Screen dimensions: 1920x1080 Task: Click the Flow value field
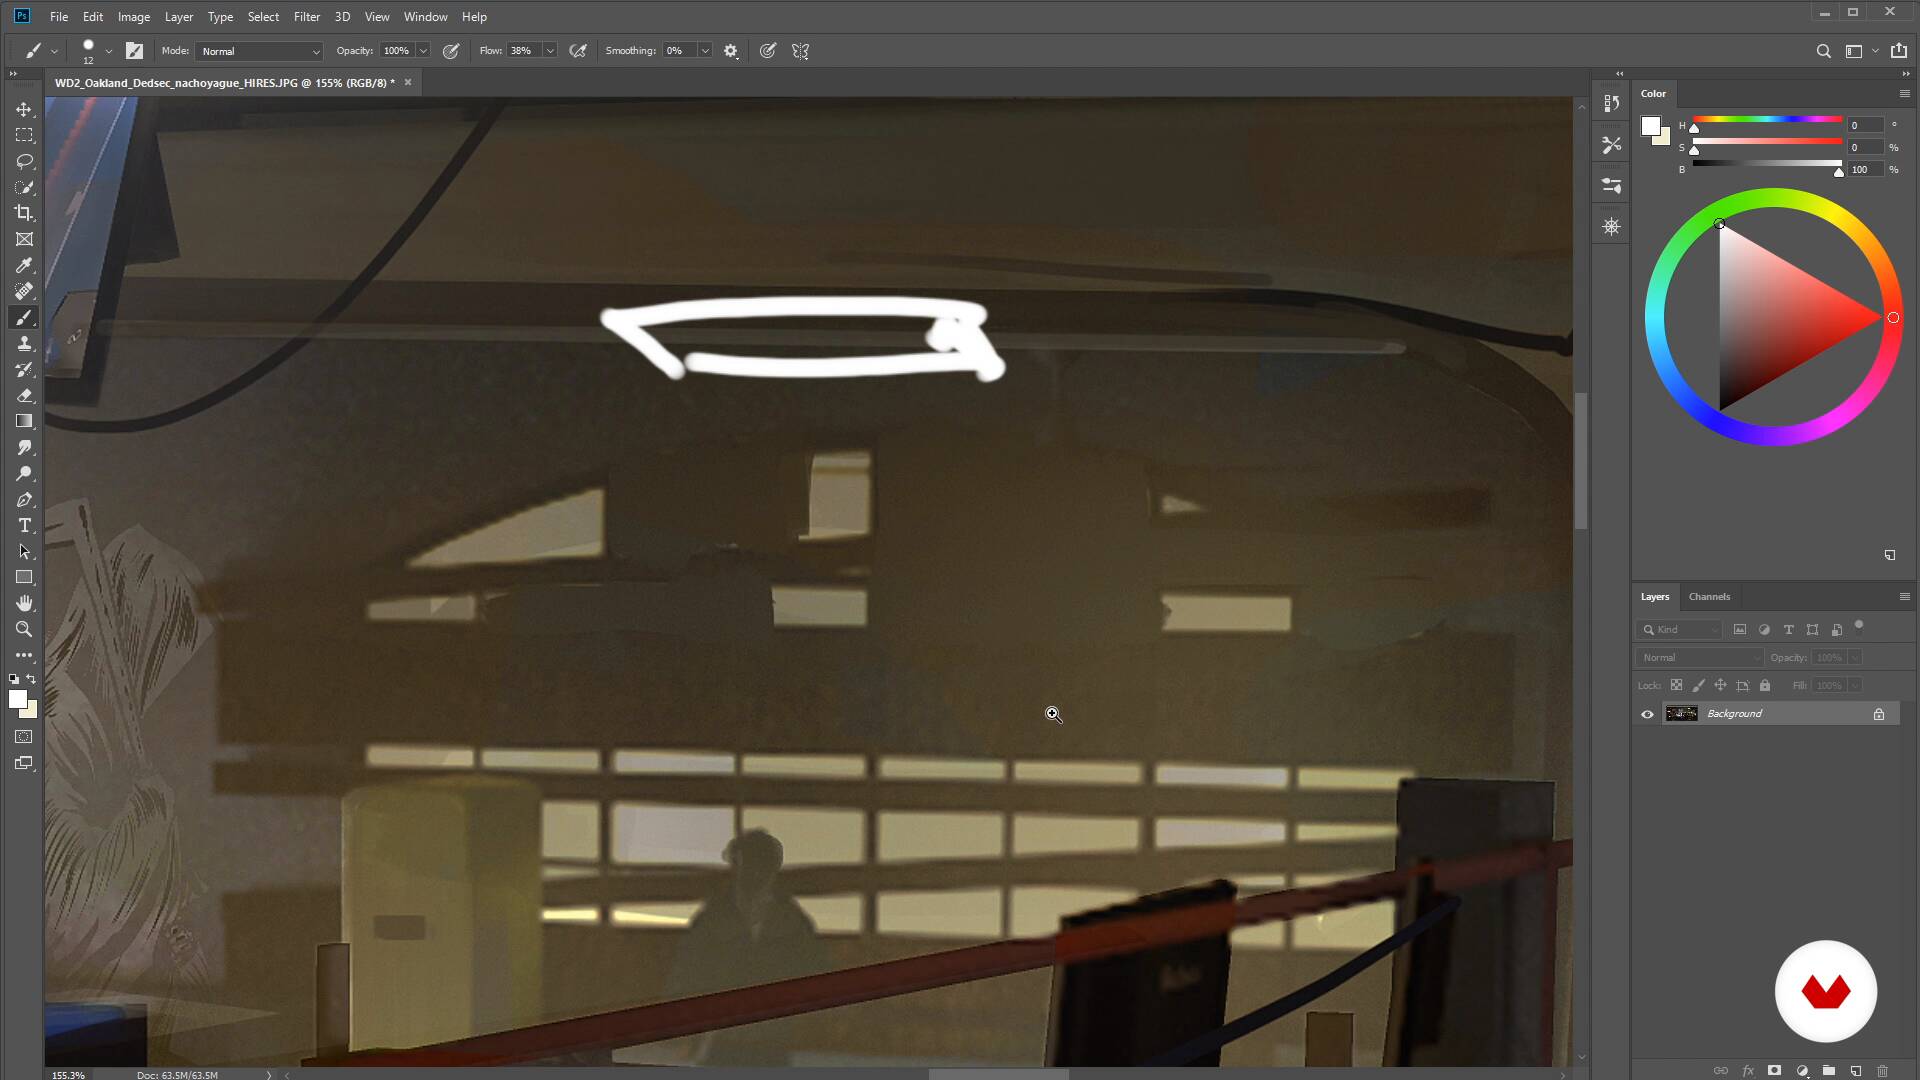[x=524, y=51]
